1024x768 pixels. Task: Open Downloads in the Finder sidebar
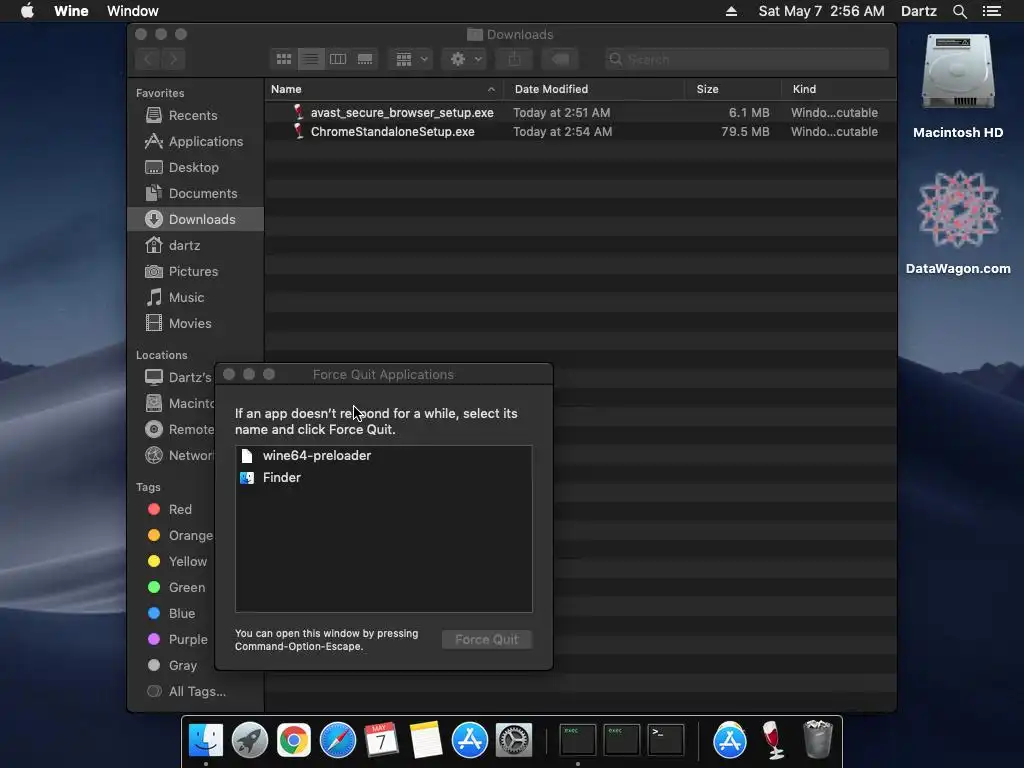(x=196, y=219)
